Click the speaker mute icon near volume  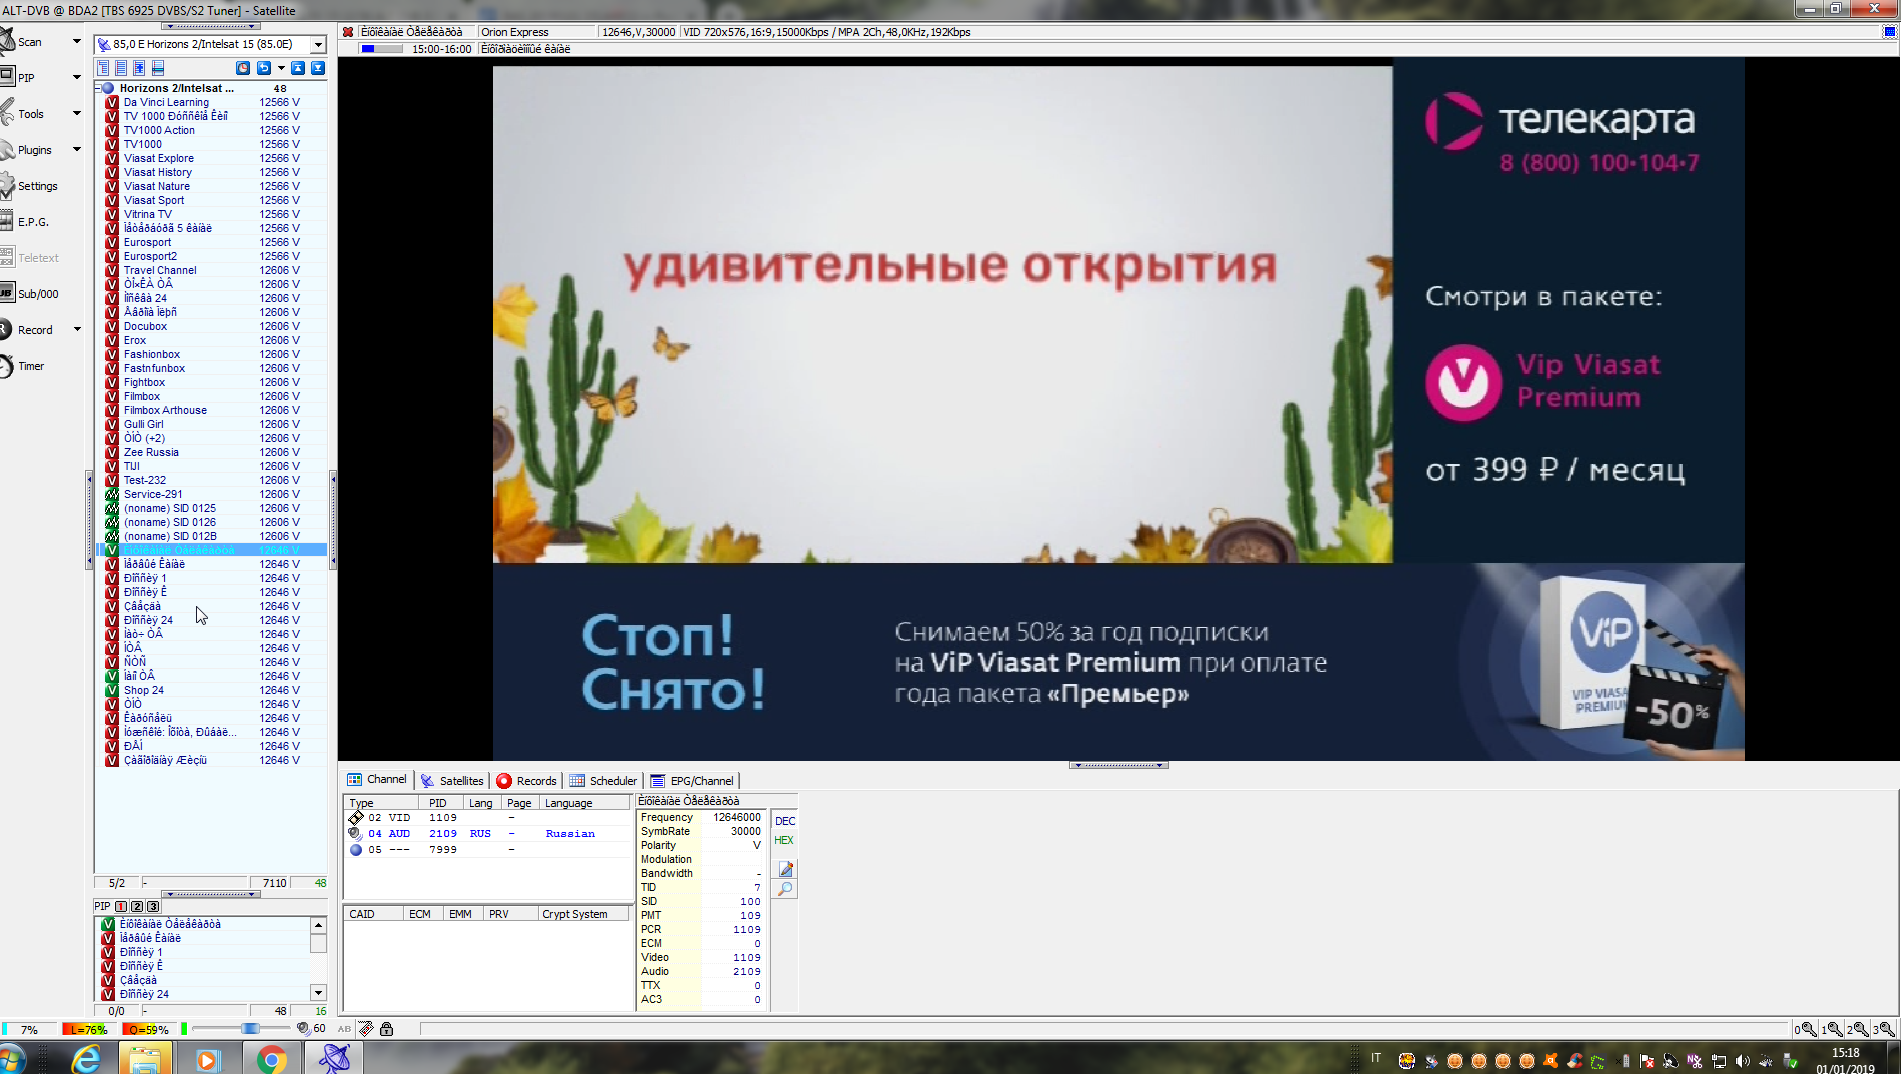[x=303, y=1029]
